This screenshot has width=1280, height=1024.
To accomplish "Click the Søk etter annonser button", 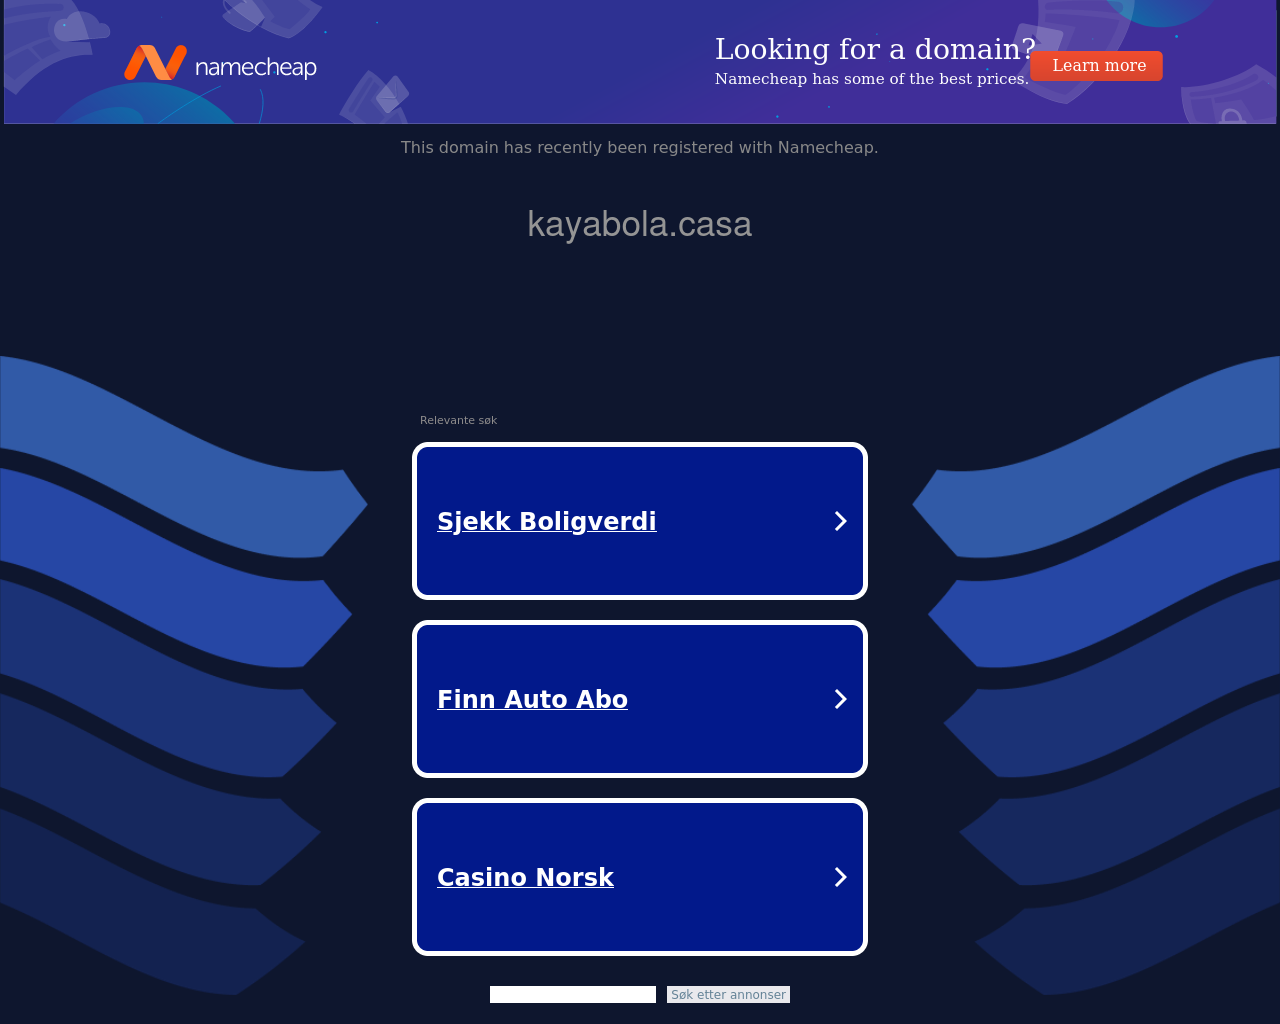I will tap(728, 994).
